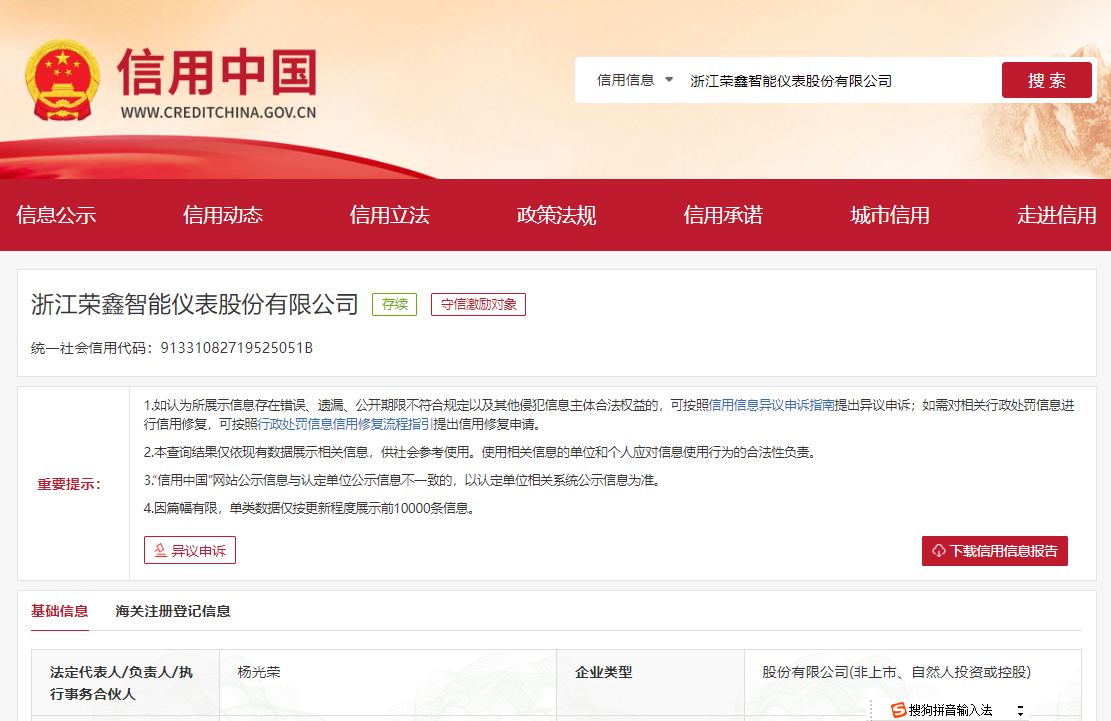
Task: Switch to the 海关注册登记信息 tab
Action: click(x=173, y=611)
